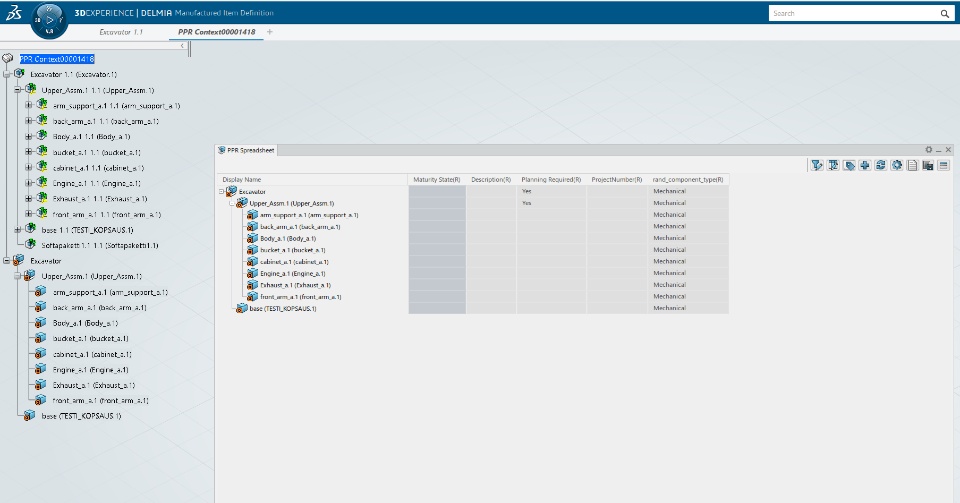Expand the base 1.1 (TESTI_KOPSAUS.1) node

point(18,230)
